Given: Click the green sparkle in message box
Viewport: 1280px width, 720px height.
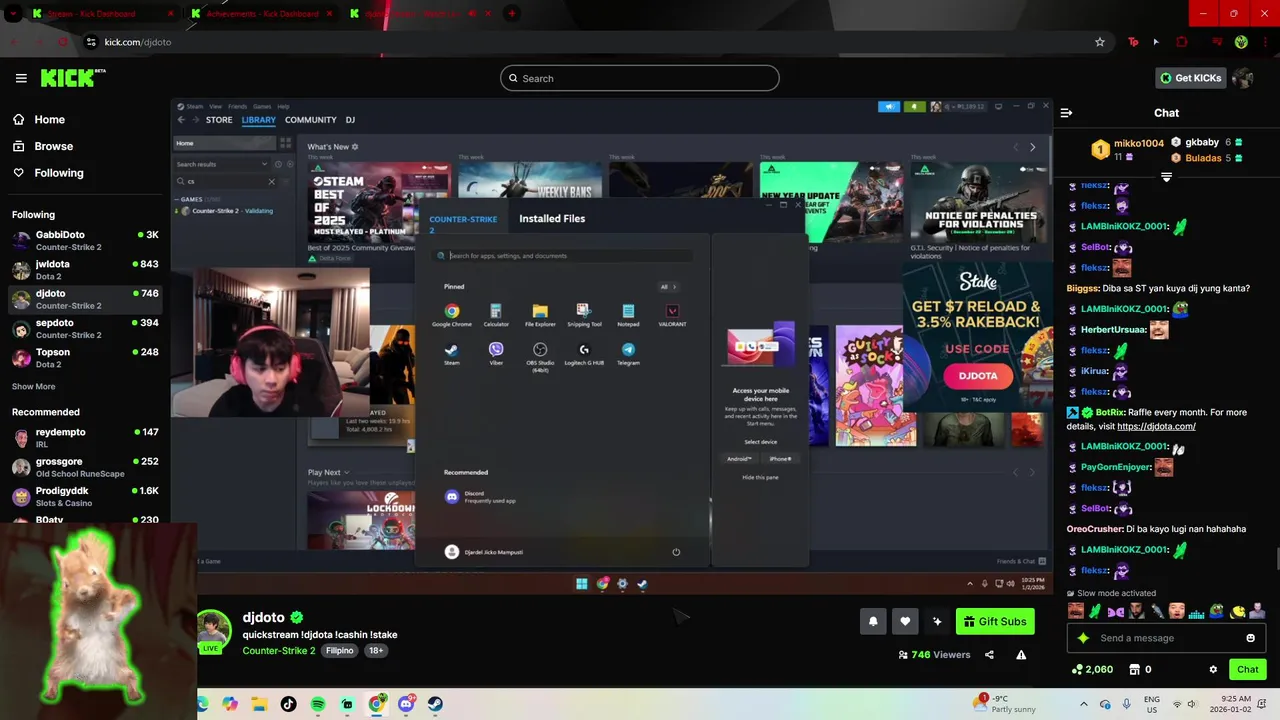Looking at the screenshot, I should click(x=1082, y=638).
